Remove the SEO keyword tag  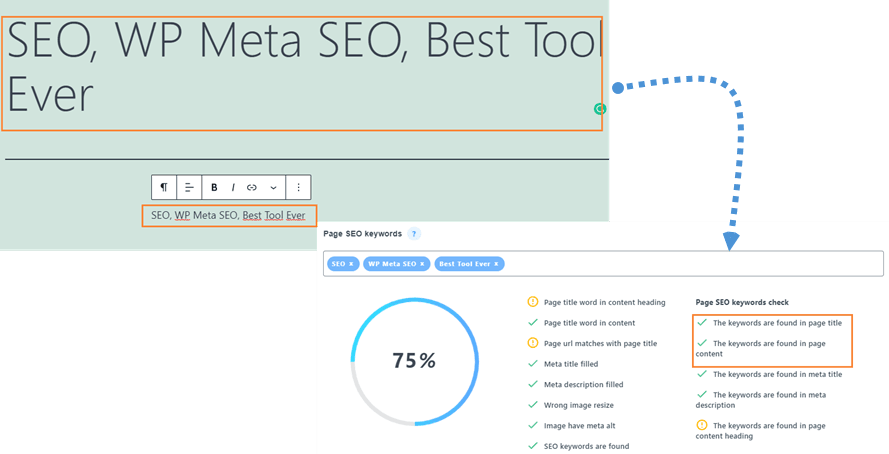click(x=351, y=264)
